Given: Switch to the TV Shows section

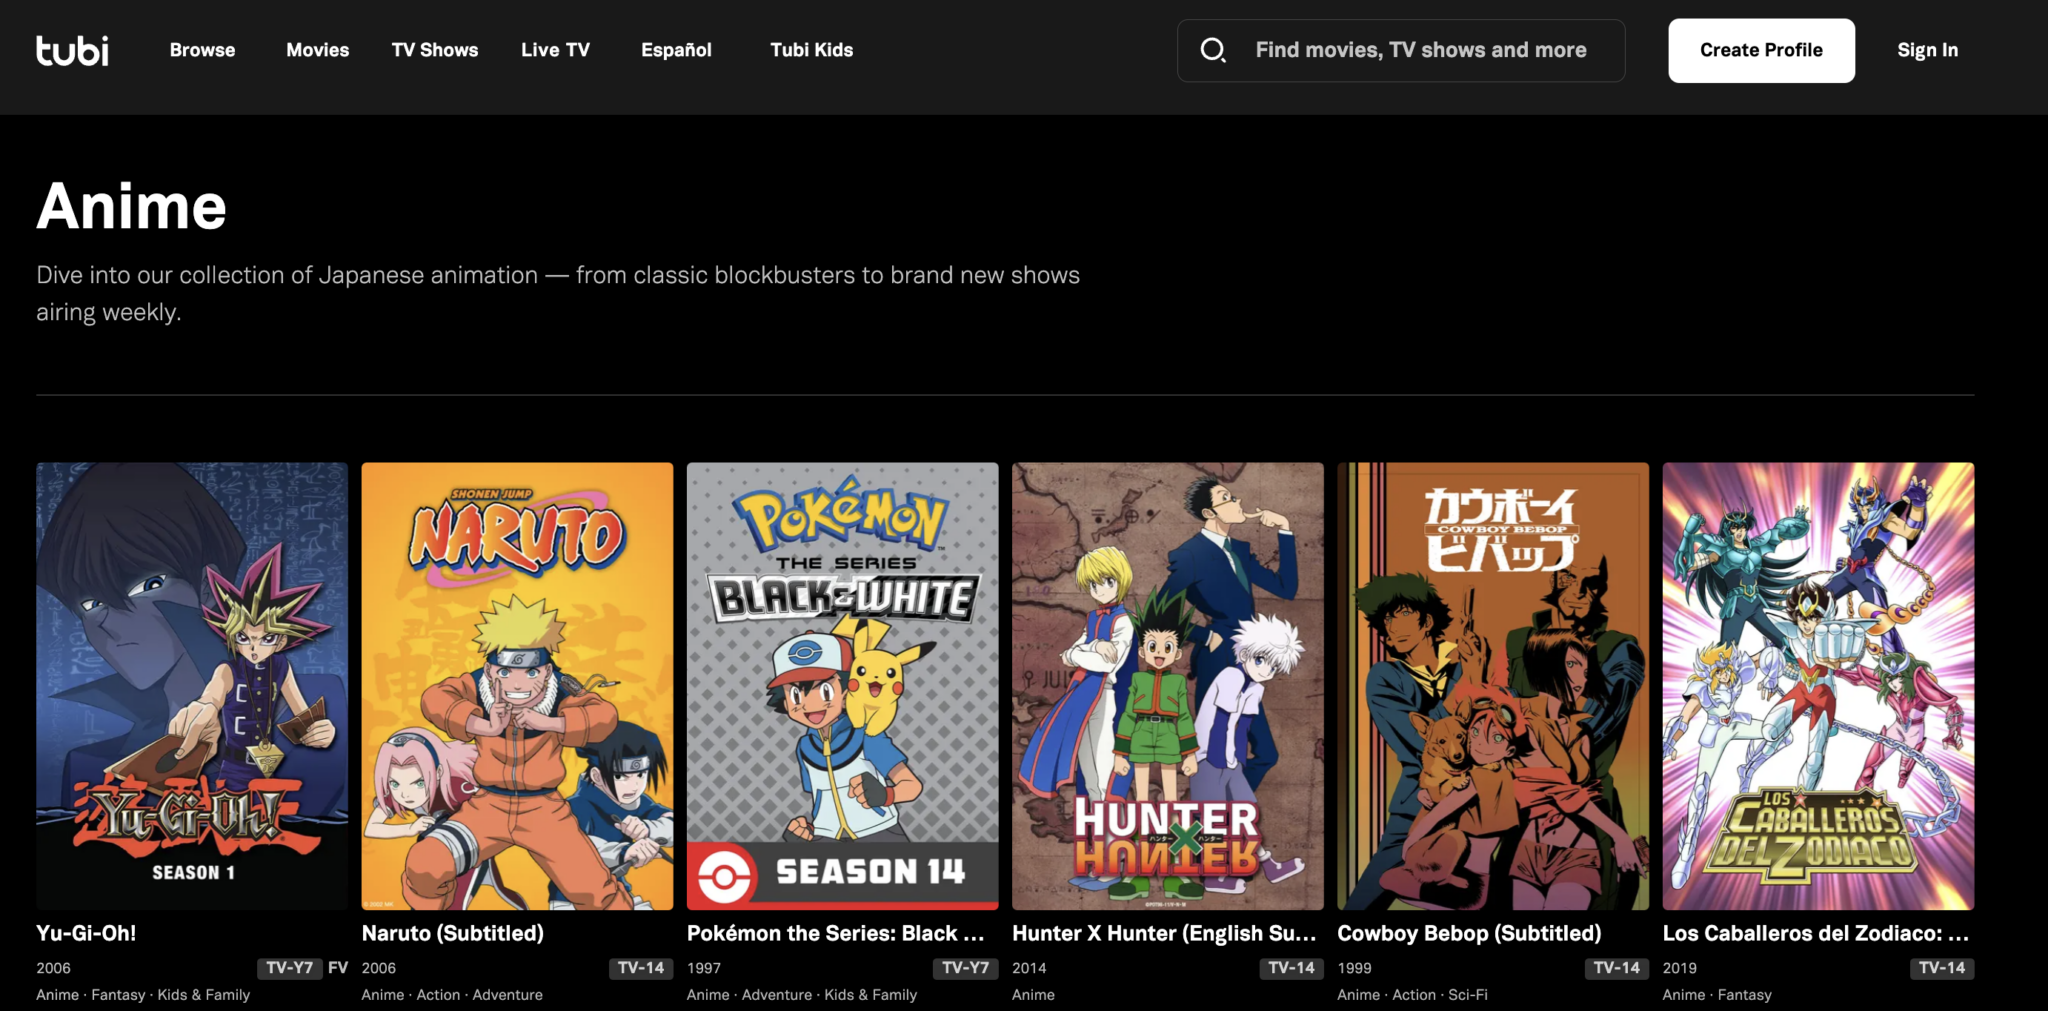Looking at the screenshot, I should pos(435,49).
